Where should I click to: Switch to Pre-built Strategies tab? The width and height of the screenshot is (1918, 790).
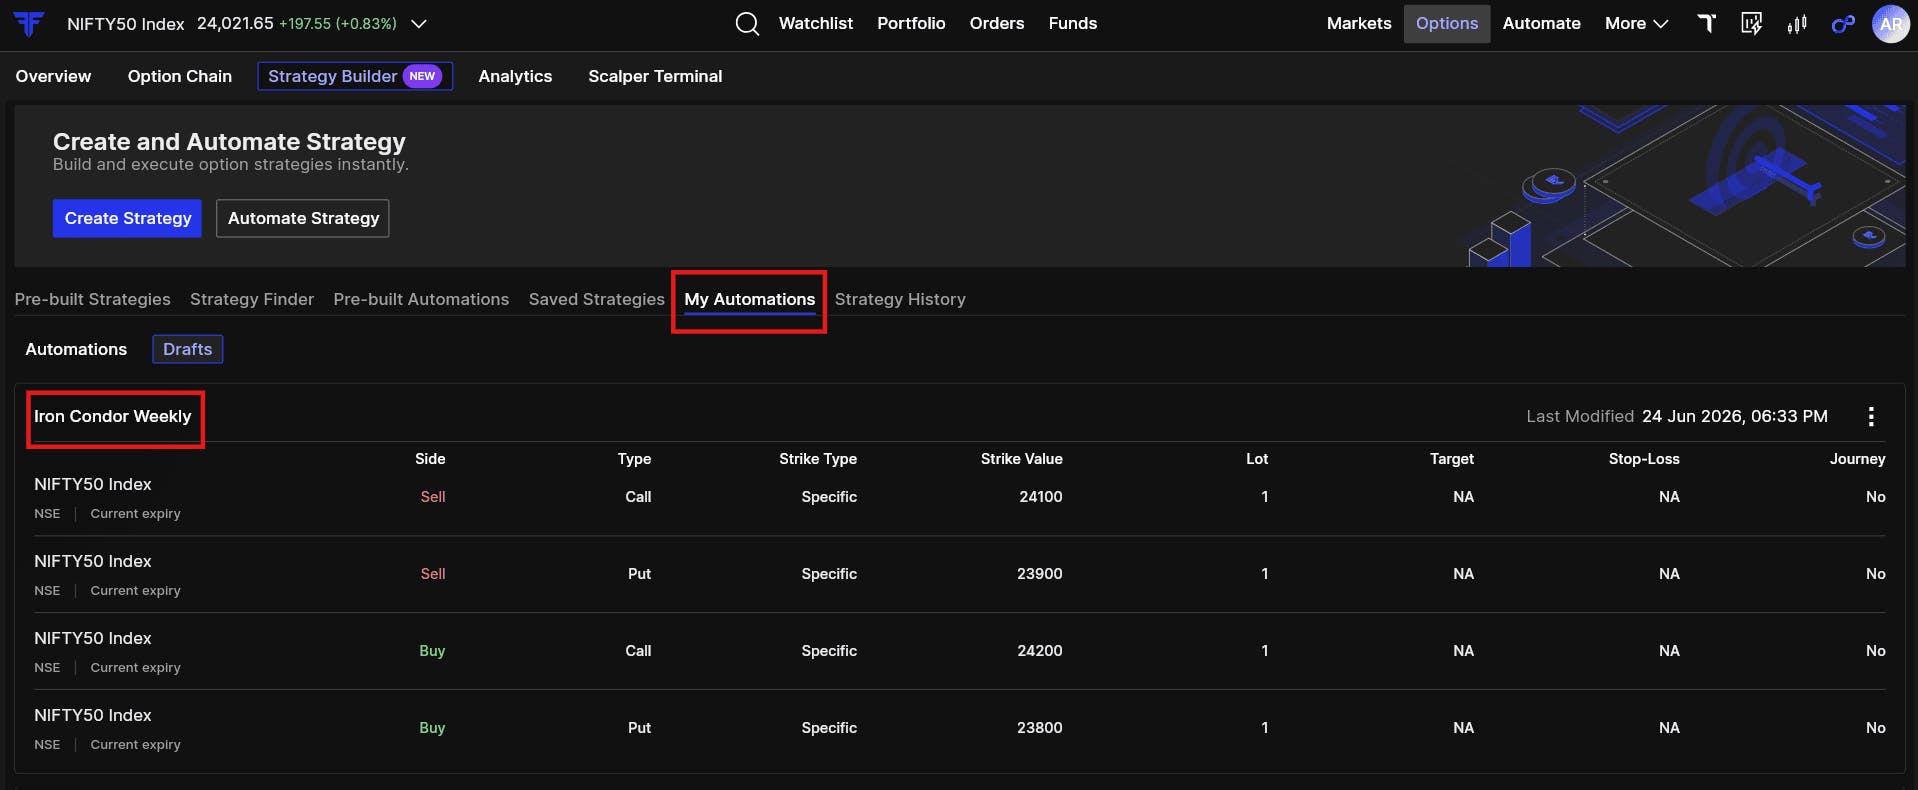(x=92, y=299)
